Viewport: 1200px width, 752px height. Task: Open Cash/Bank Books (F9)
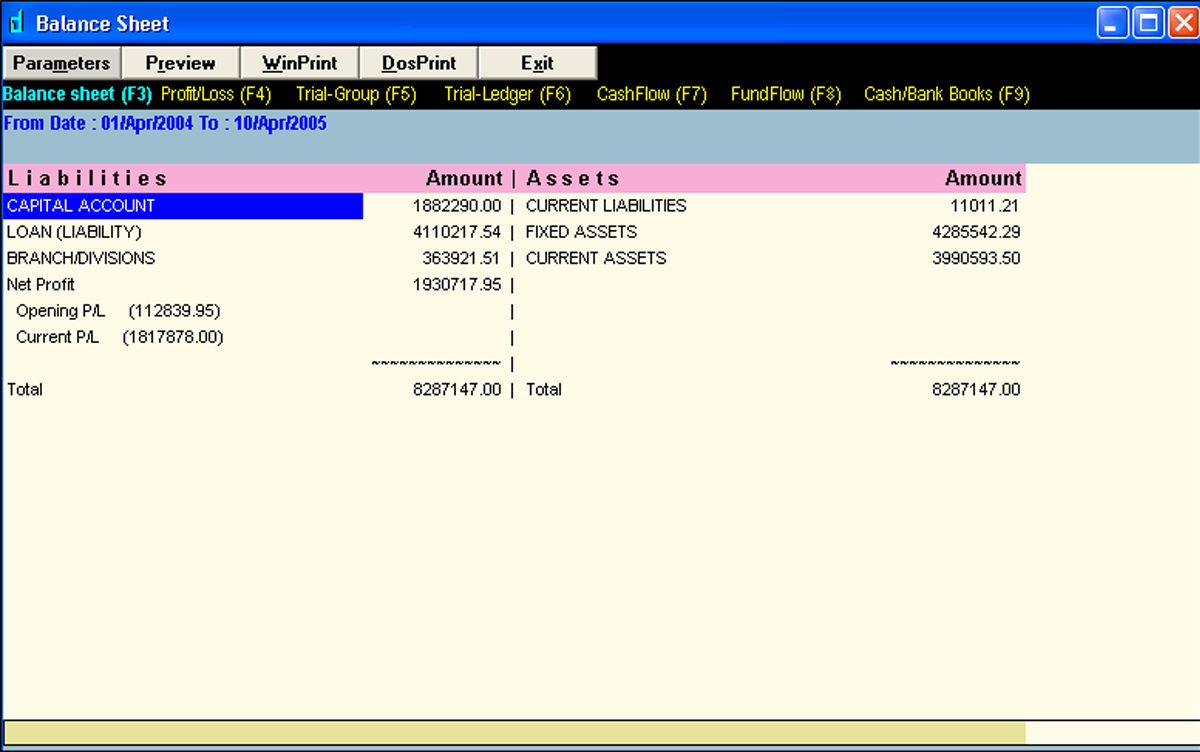coord(945,94)
